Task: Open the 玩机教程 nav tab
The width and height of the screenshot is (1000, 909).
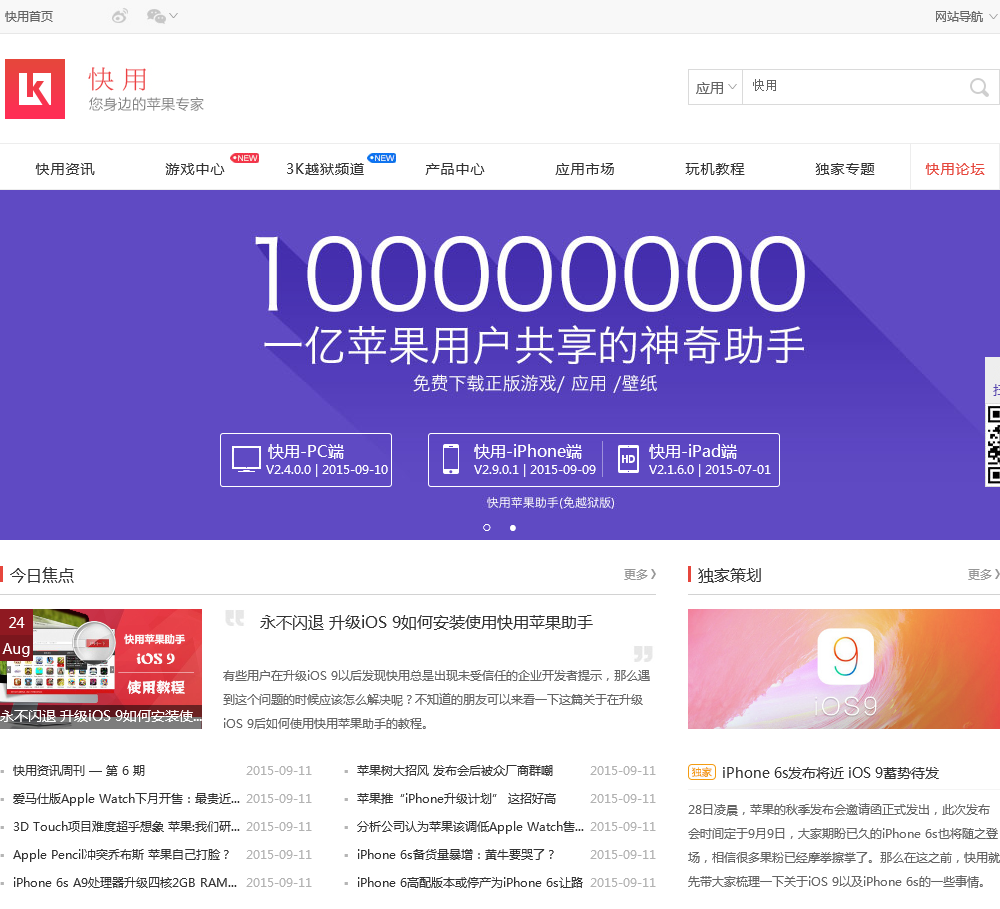Action: (715, 169)
